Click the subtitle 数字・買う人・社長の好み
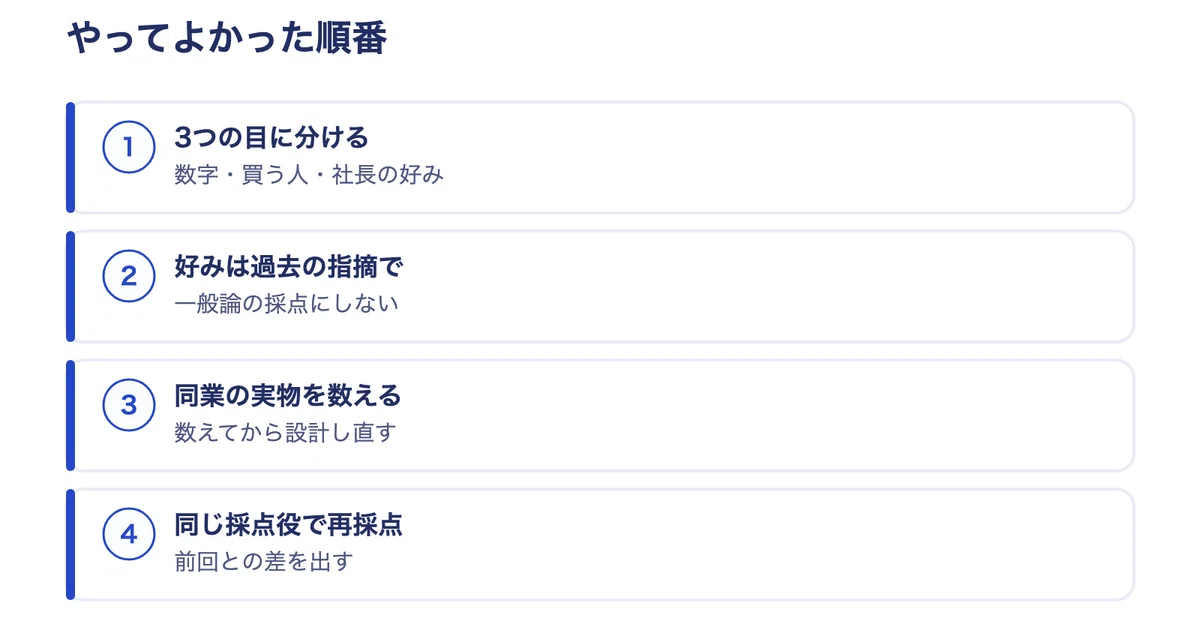Viewport: 1200px width, 639px height. [309, 175]
